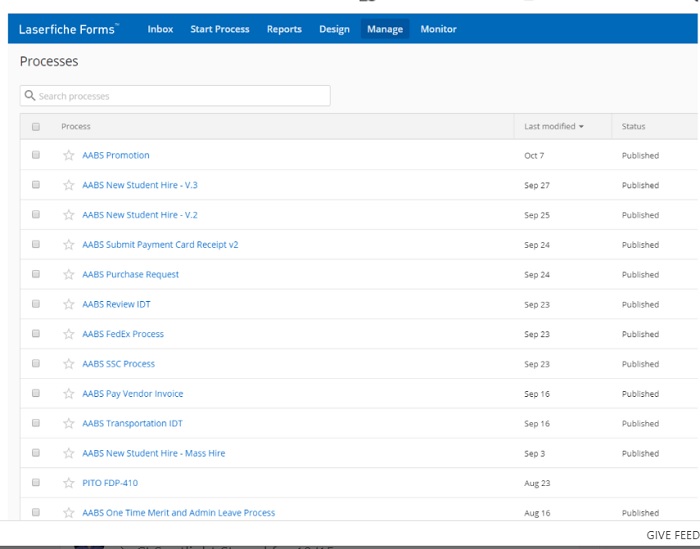Open the PITO FDP-410 process link
700x549 pixels.
click(110, 483)
